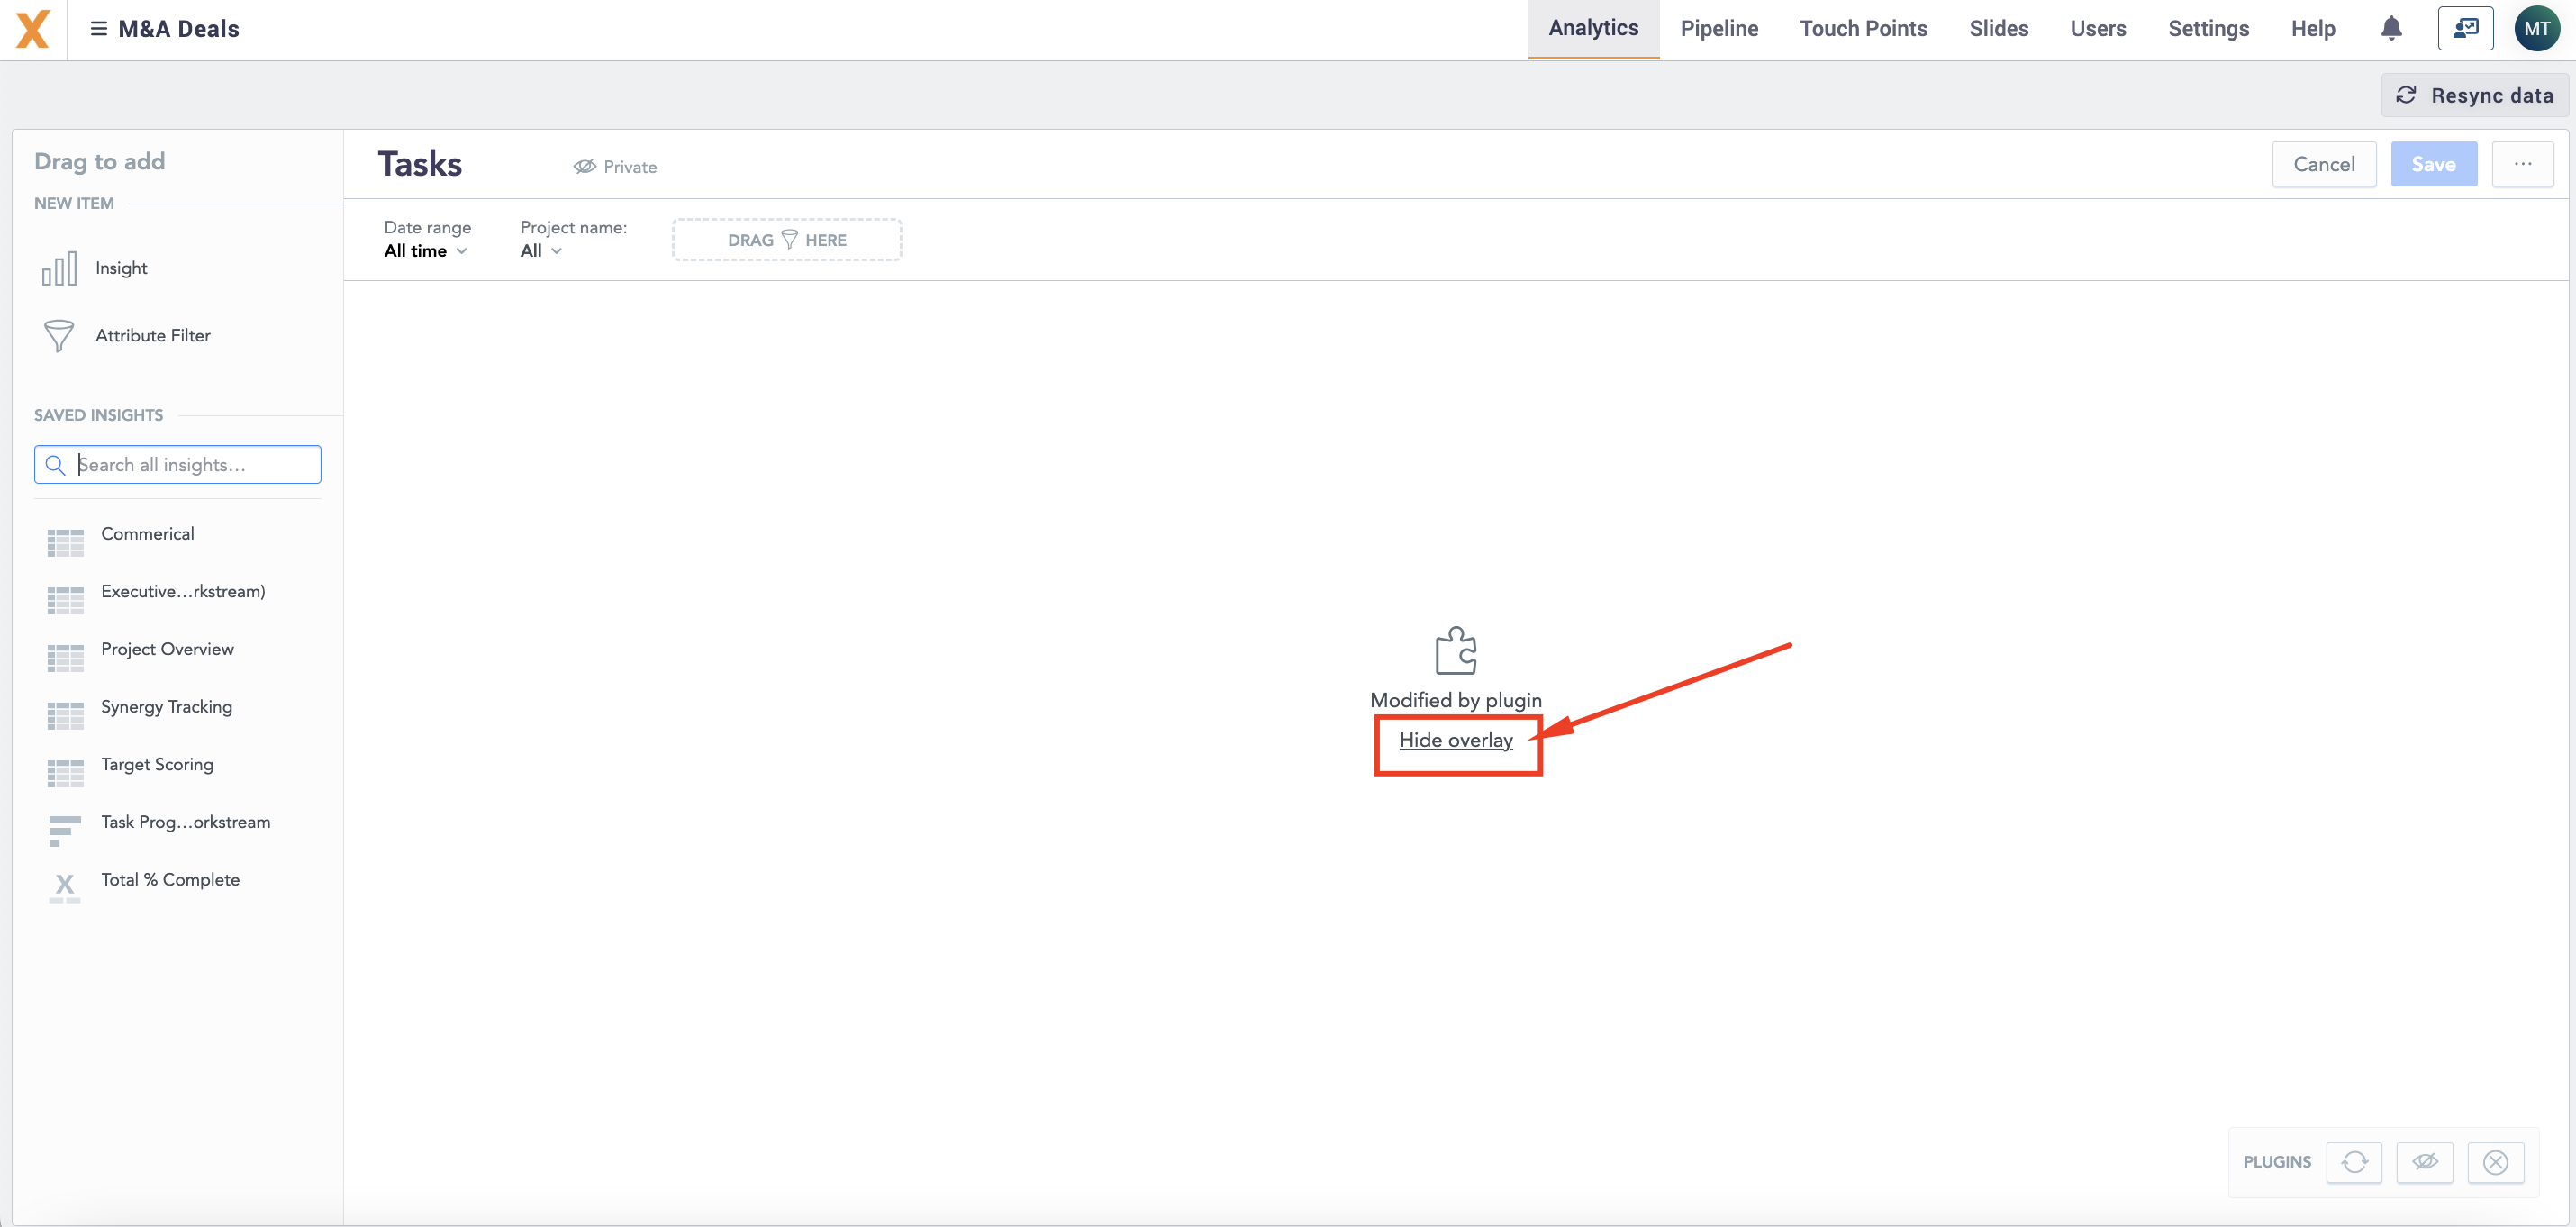Click the magnifier icon in insights search
Screen dimensions: 2576x1227
pos(56,465)
